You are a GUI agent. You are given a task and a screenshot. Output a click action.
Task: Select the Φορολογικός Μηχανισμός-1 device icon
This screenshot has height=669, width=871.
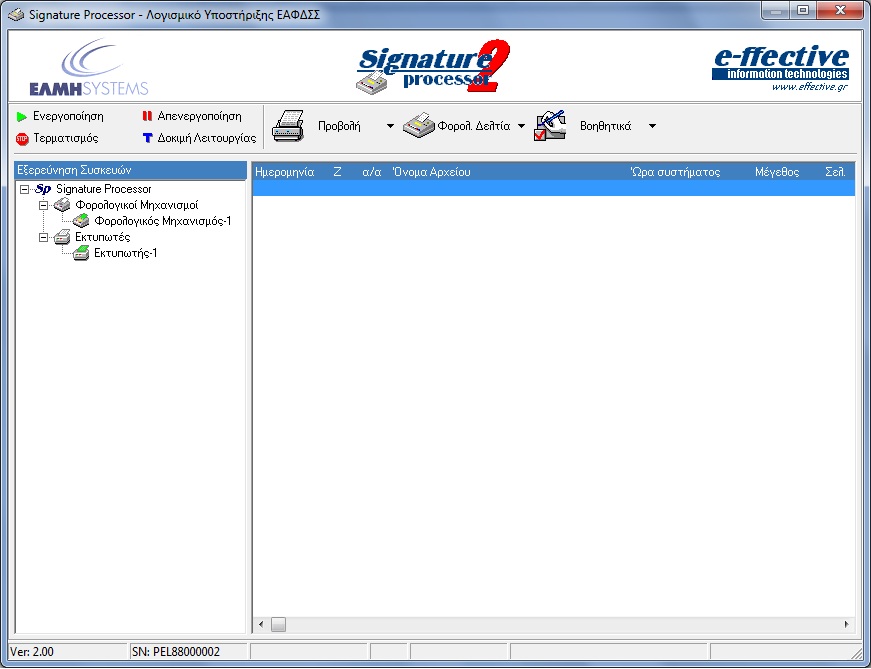coord(81,221)
